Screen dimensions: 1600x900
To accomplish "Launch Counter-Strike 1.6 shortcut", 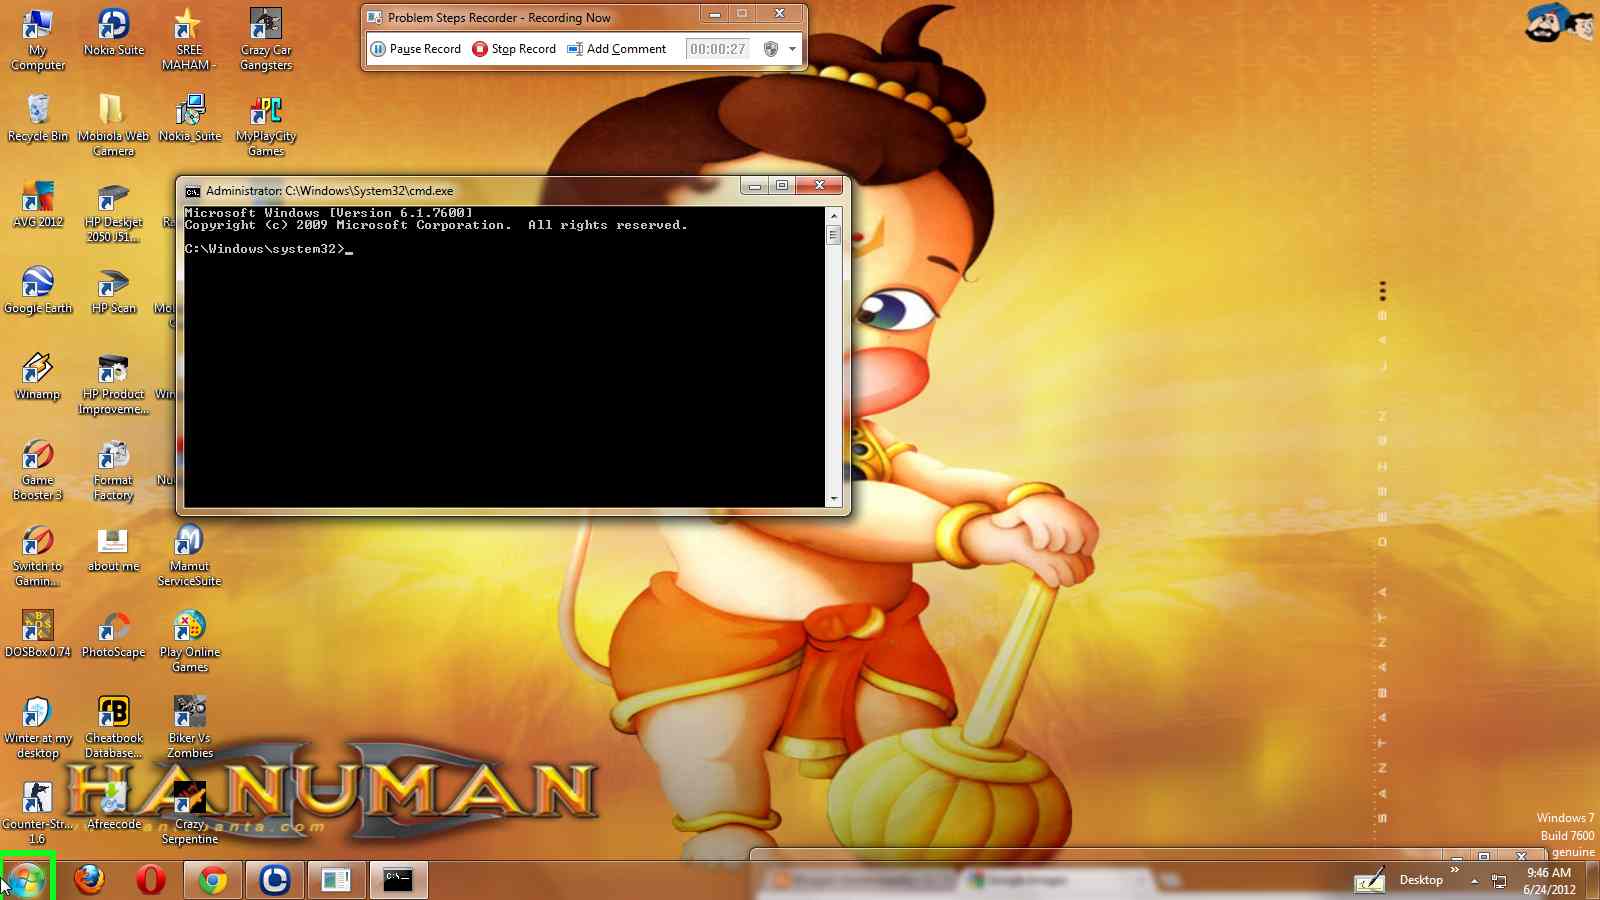I will tap(37, 814).
